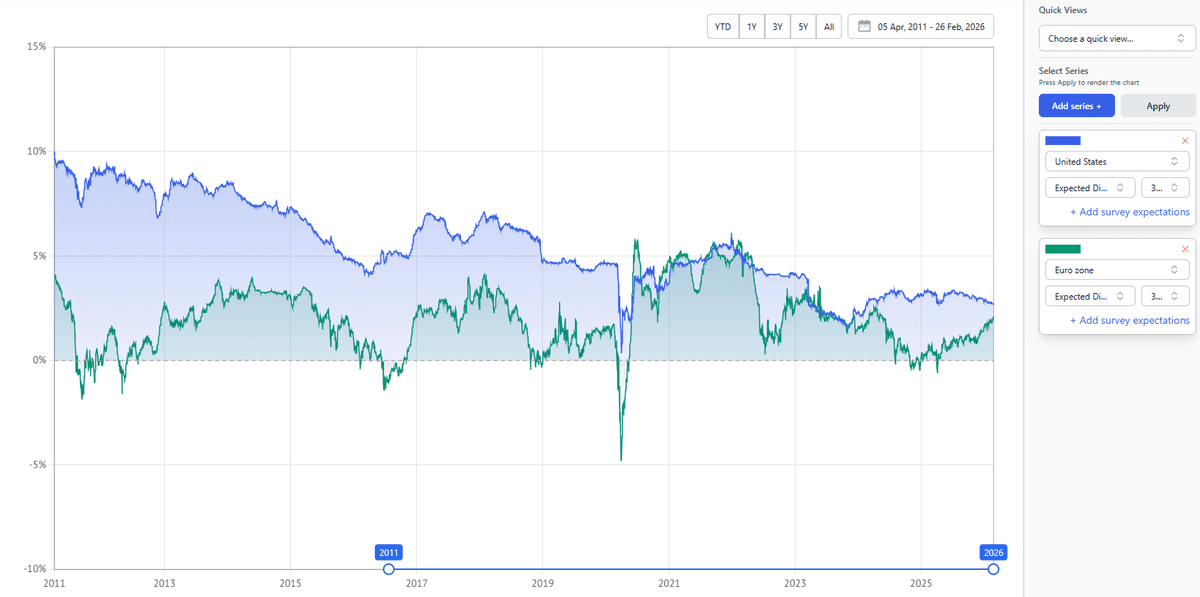Click the green swatch for Euro zone series
The width and height of the screenshot is (1200, 597).
[1063, 248]
